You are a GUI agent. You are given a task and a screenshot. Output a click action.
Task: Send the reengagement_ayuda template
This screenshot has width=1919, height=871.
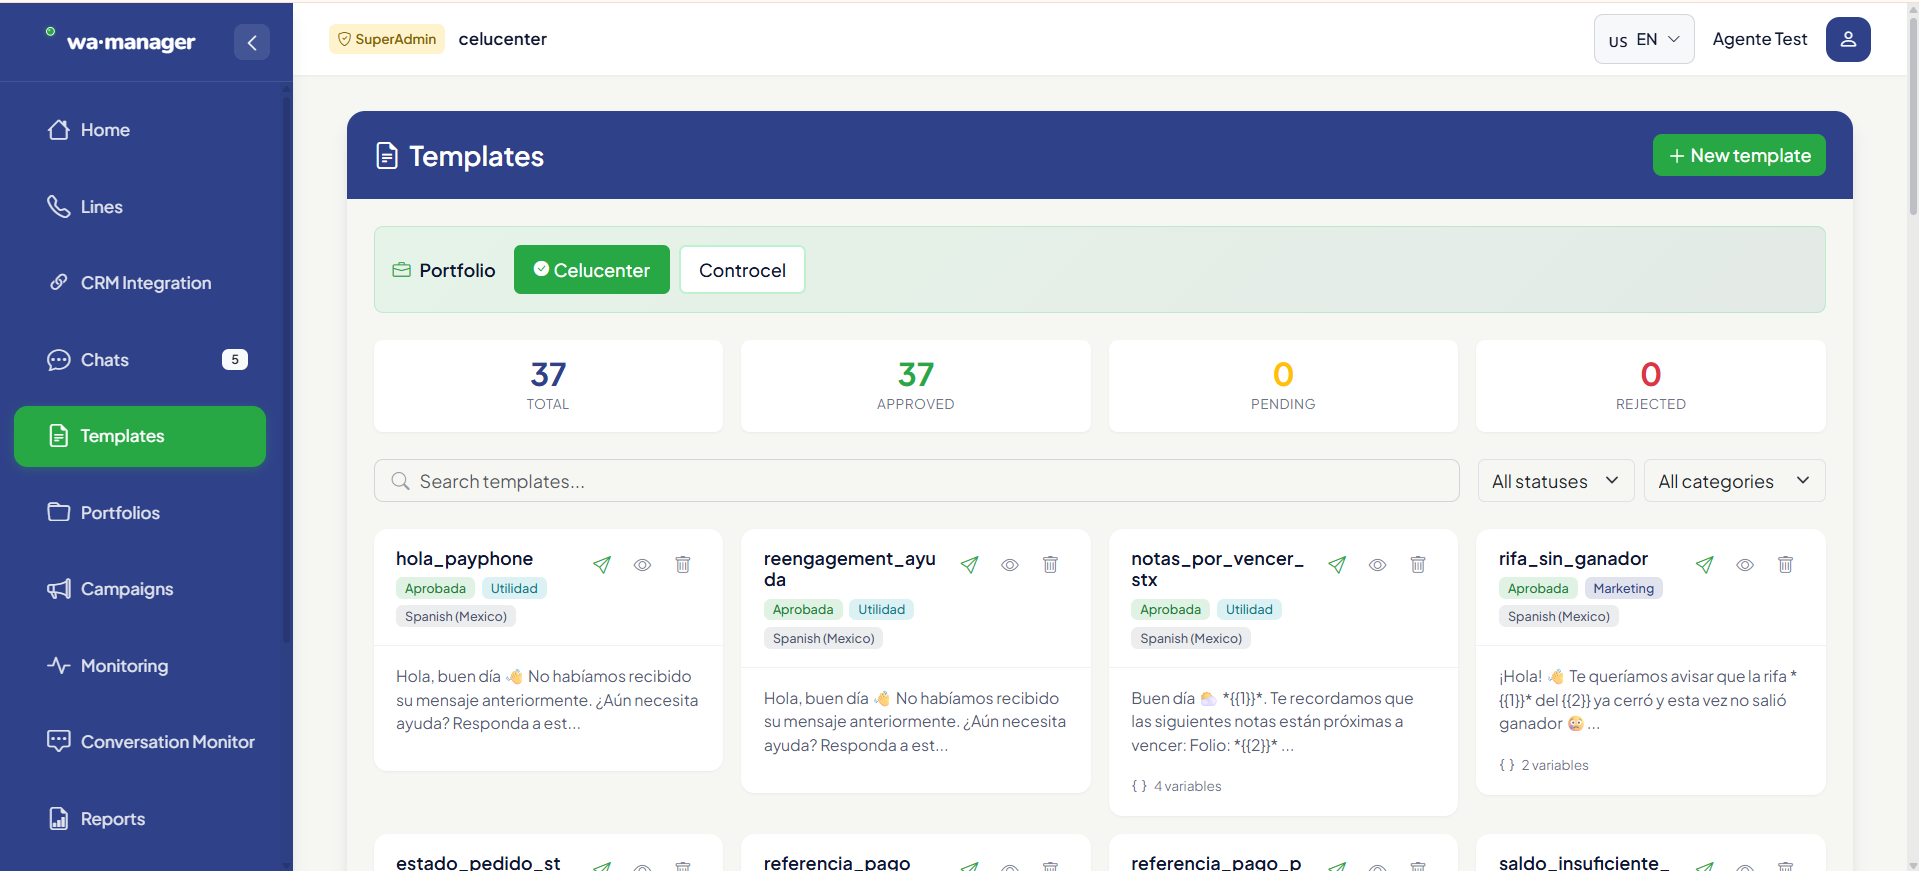click(x=969, y=565)
